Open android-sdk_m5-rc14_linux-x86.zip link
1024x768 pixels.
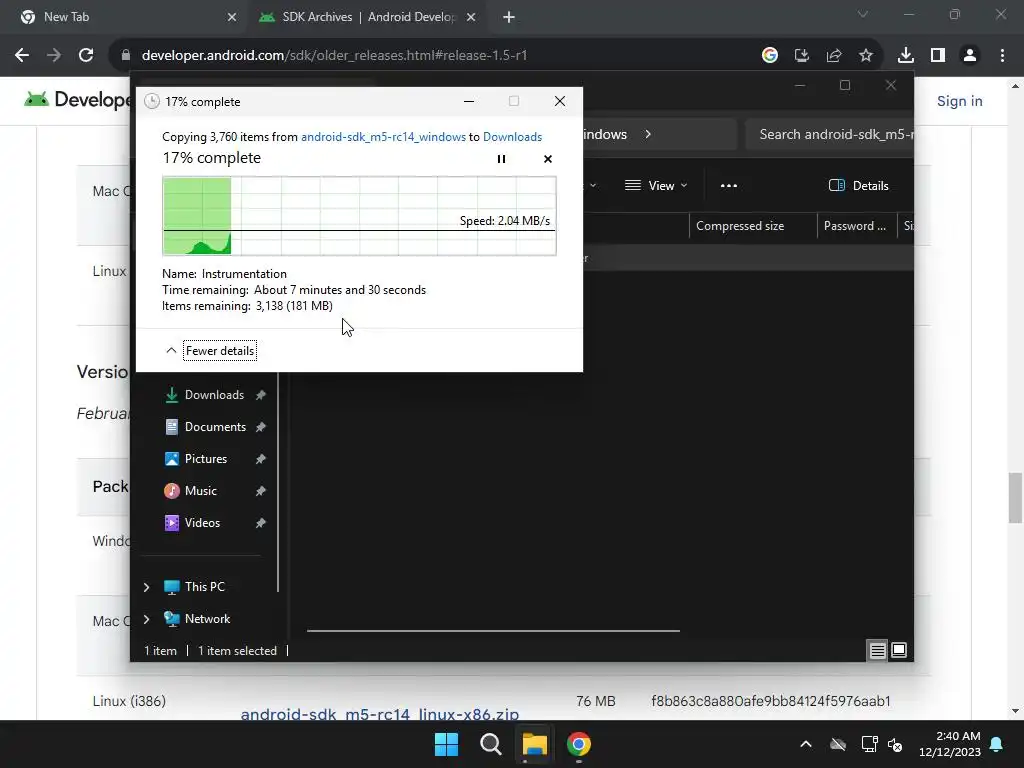tap(380, 714)
